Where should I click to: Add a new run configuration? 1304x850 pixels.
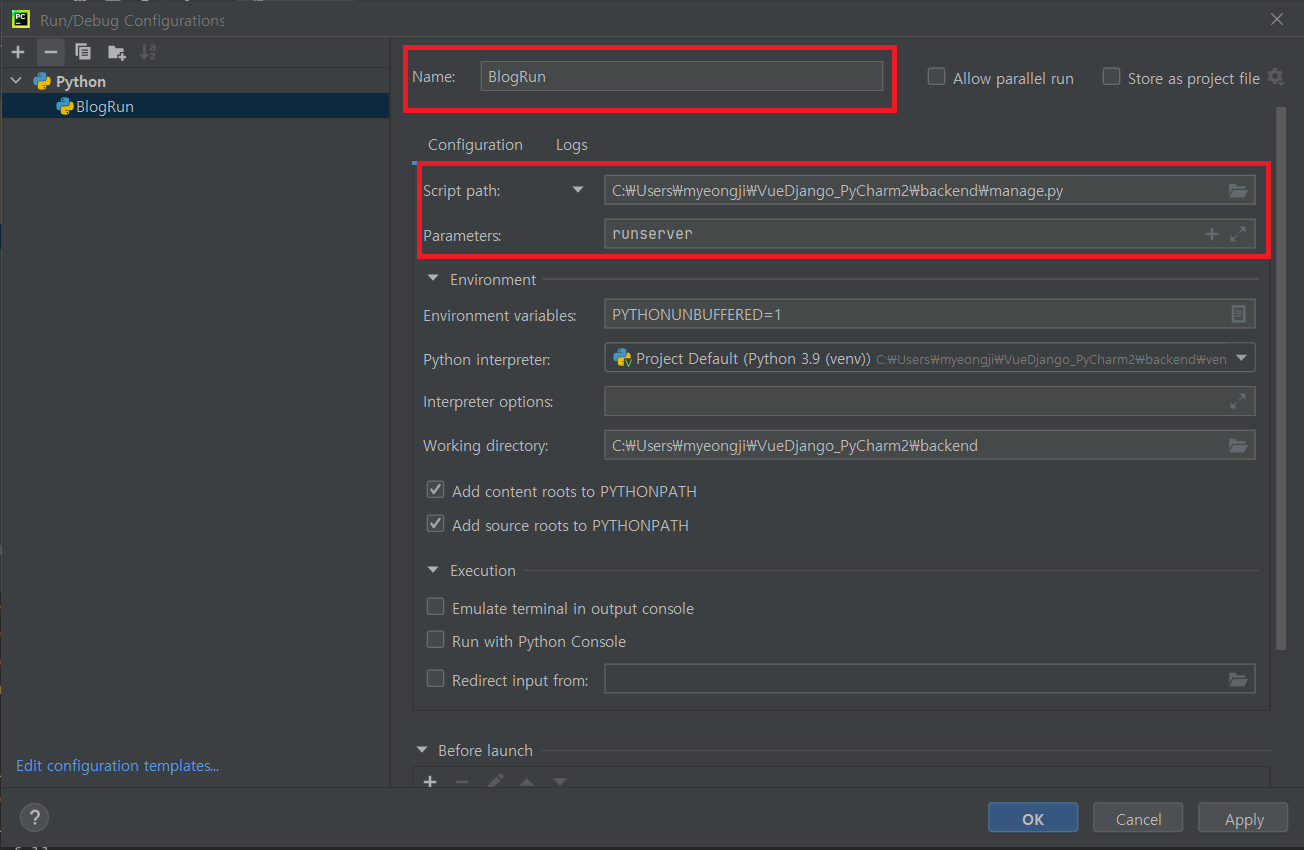coord(18,52)
